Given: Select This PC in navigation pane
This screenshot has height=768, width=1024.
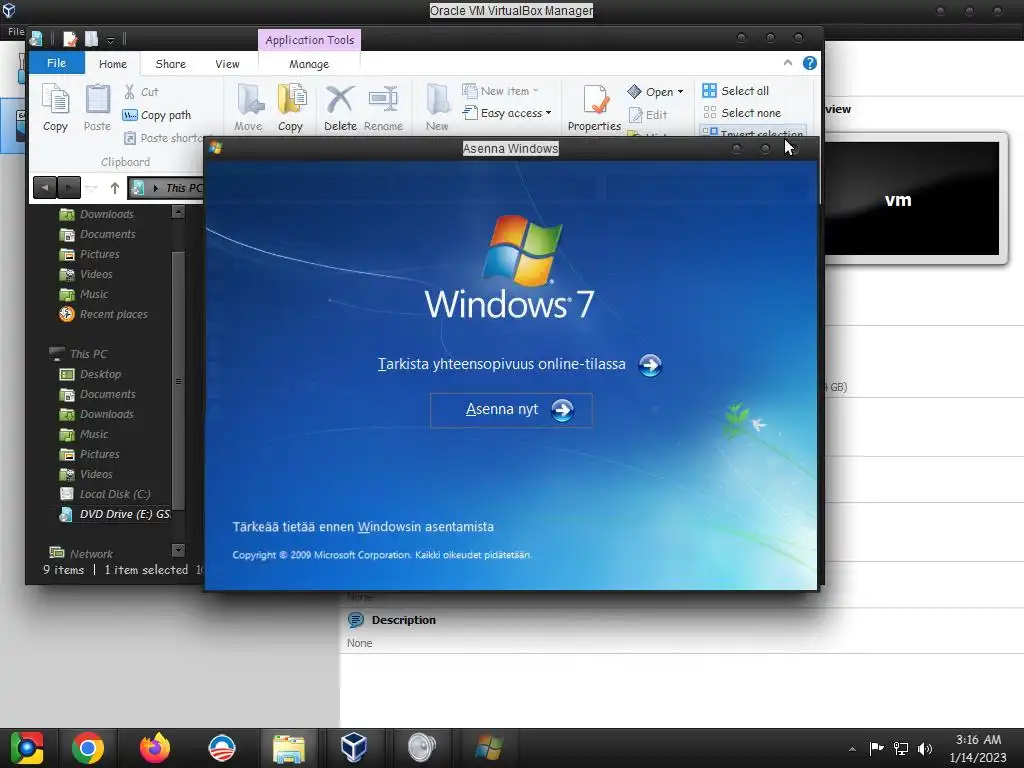Looking at the screenshot, I should (x=79, y=354).
